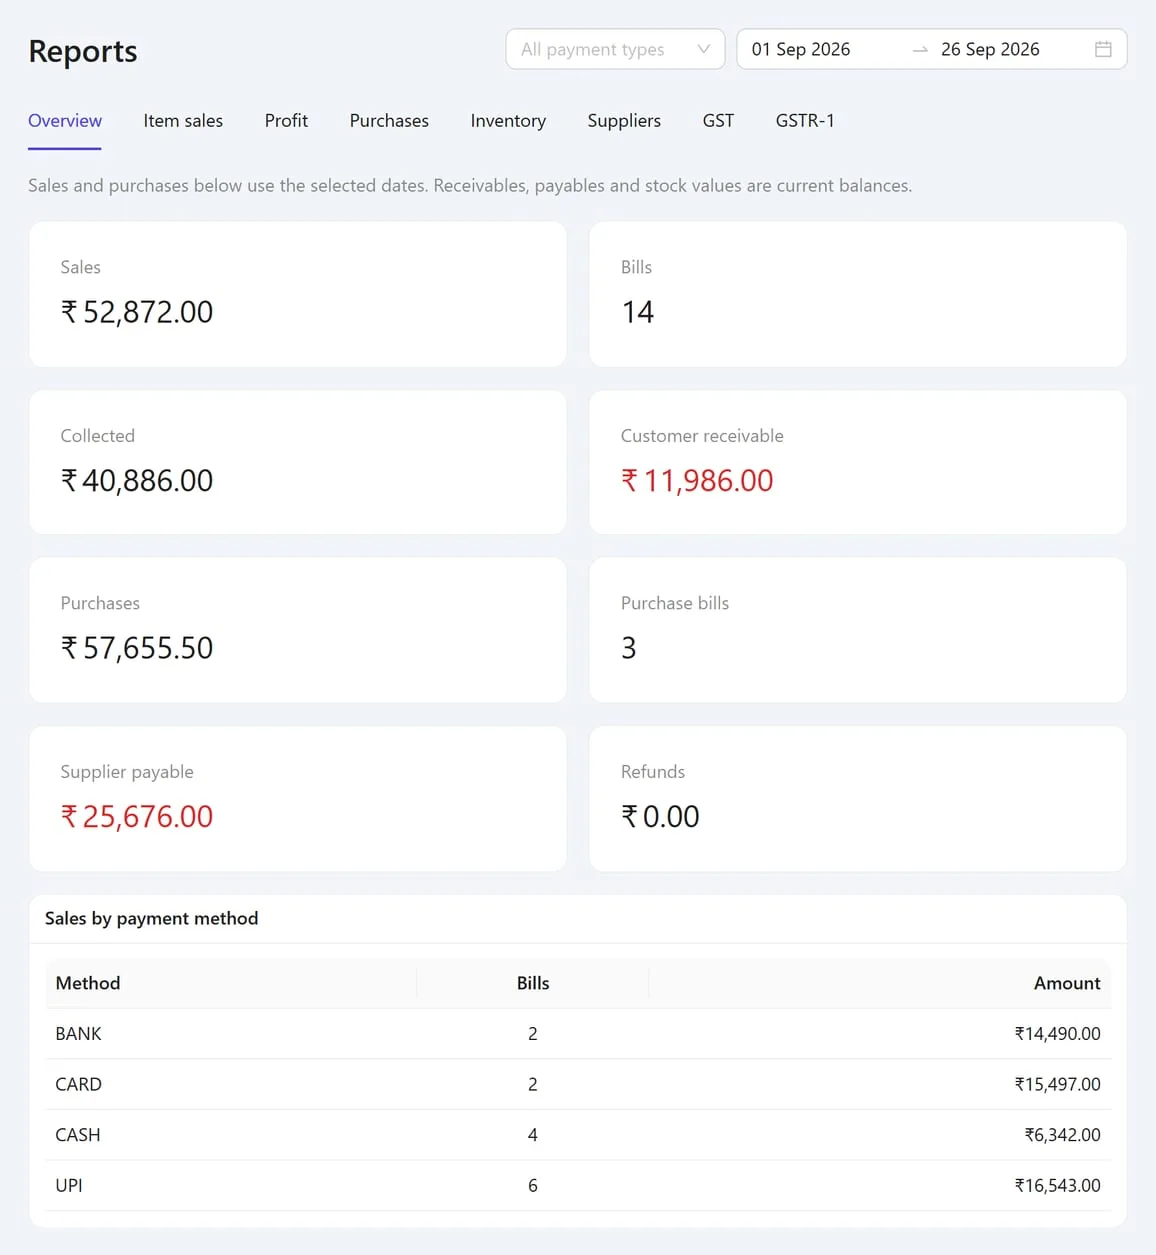Set the end date 26 Sep 2026
The height and width of the screenshot is (1255, 1156).
pos(990,49)
